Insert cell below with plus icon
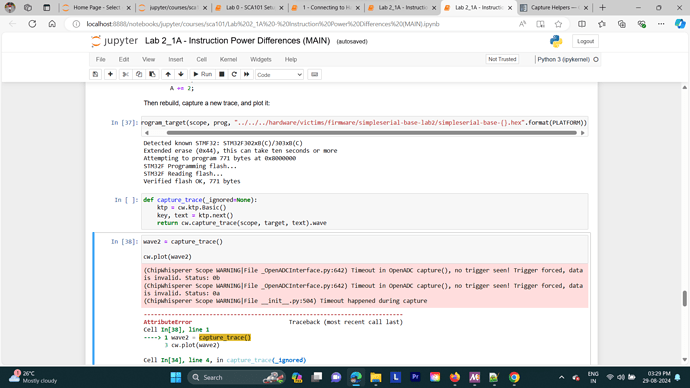The image size is (690, 388). (x=110, y=74)
